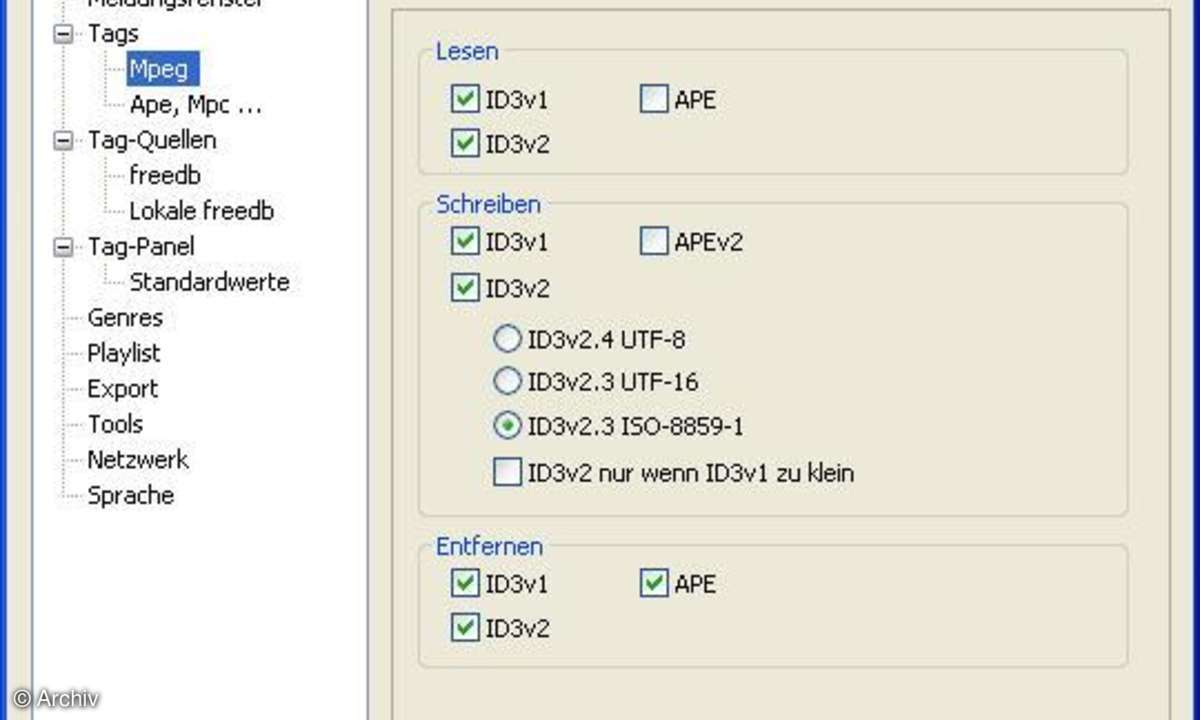Select ID3v2.4 UTF-8 radio option
The width and height of the screenshot is (1200, 720).
(x=508, y=339)
